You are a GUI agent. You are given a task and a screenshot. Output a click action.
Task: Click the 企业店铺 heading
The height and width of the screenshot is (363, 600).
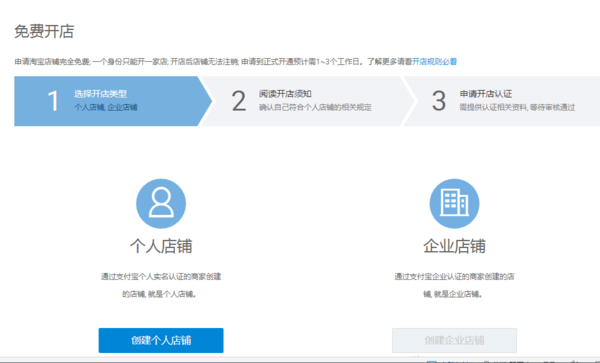(x=454, y=246)
